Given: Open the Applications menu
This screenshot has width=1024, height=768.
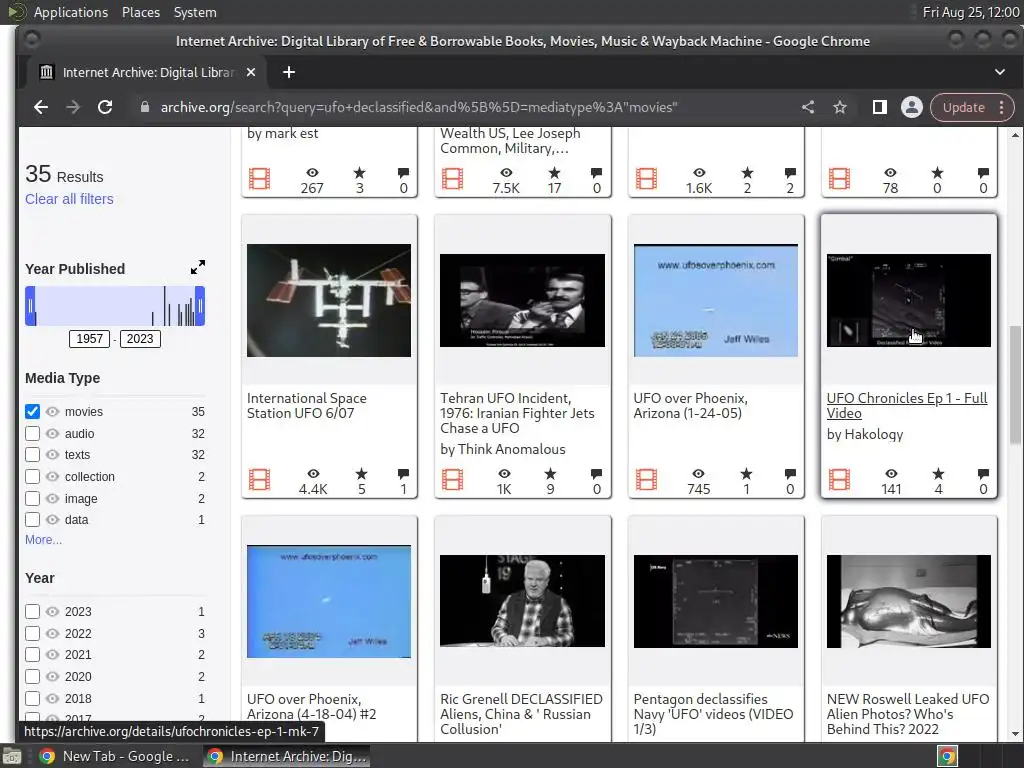Looking at the screenshot, I should point(71,12).
